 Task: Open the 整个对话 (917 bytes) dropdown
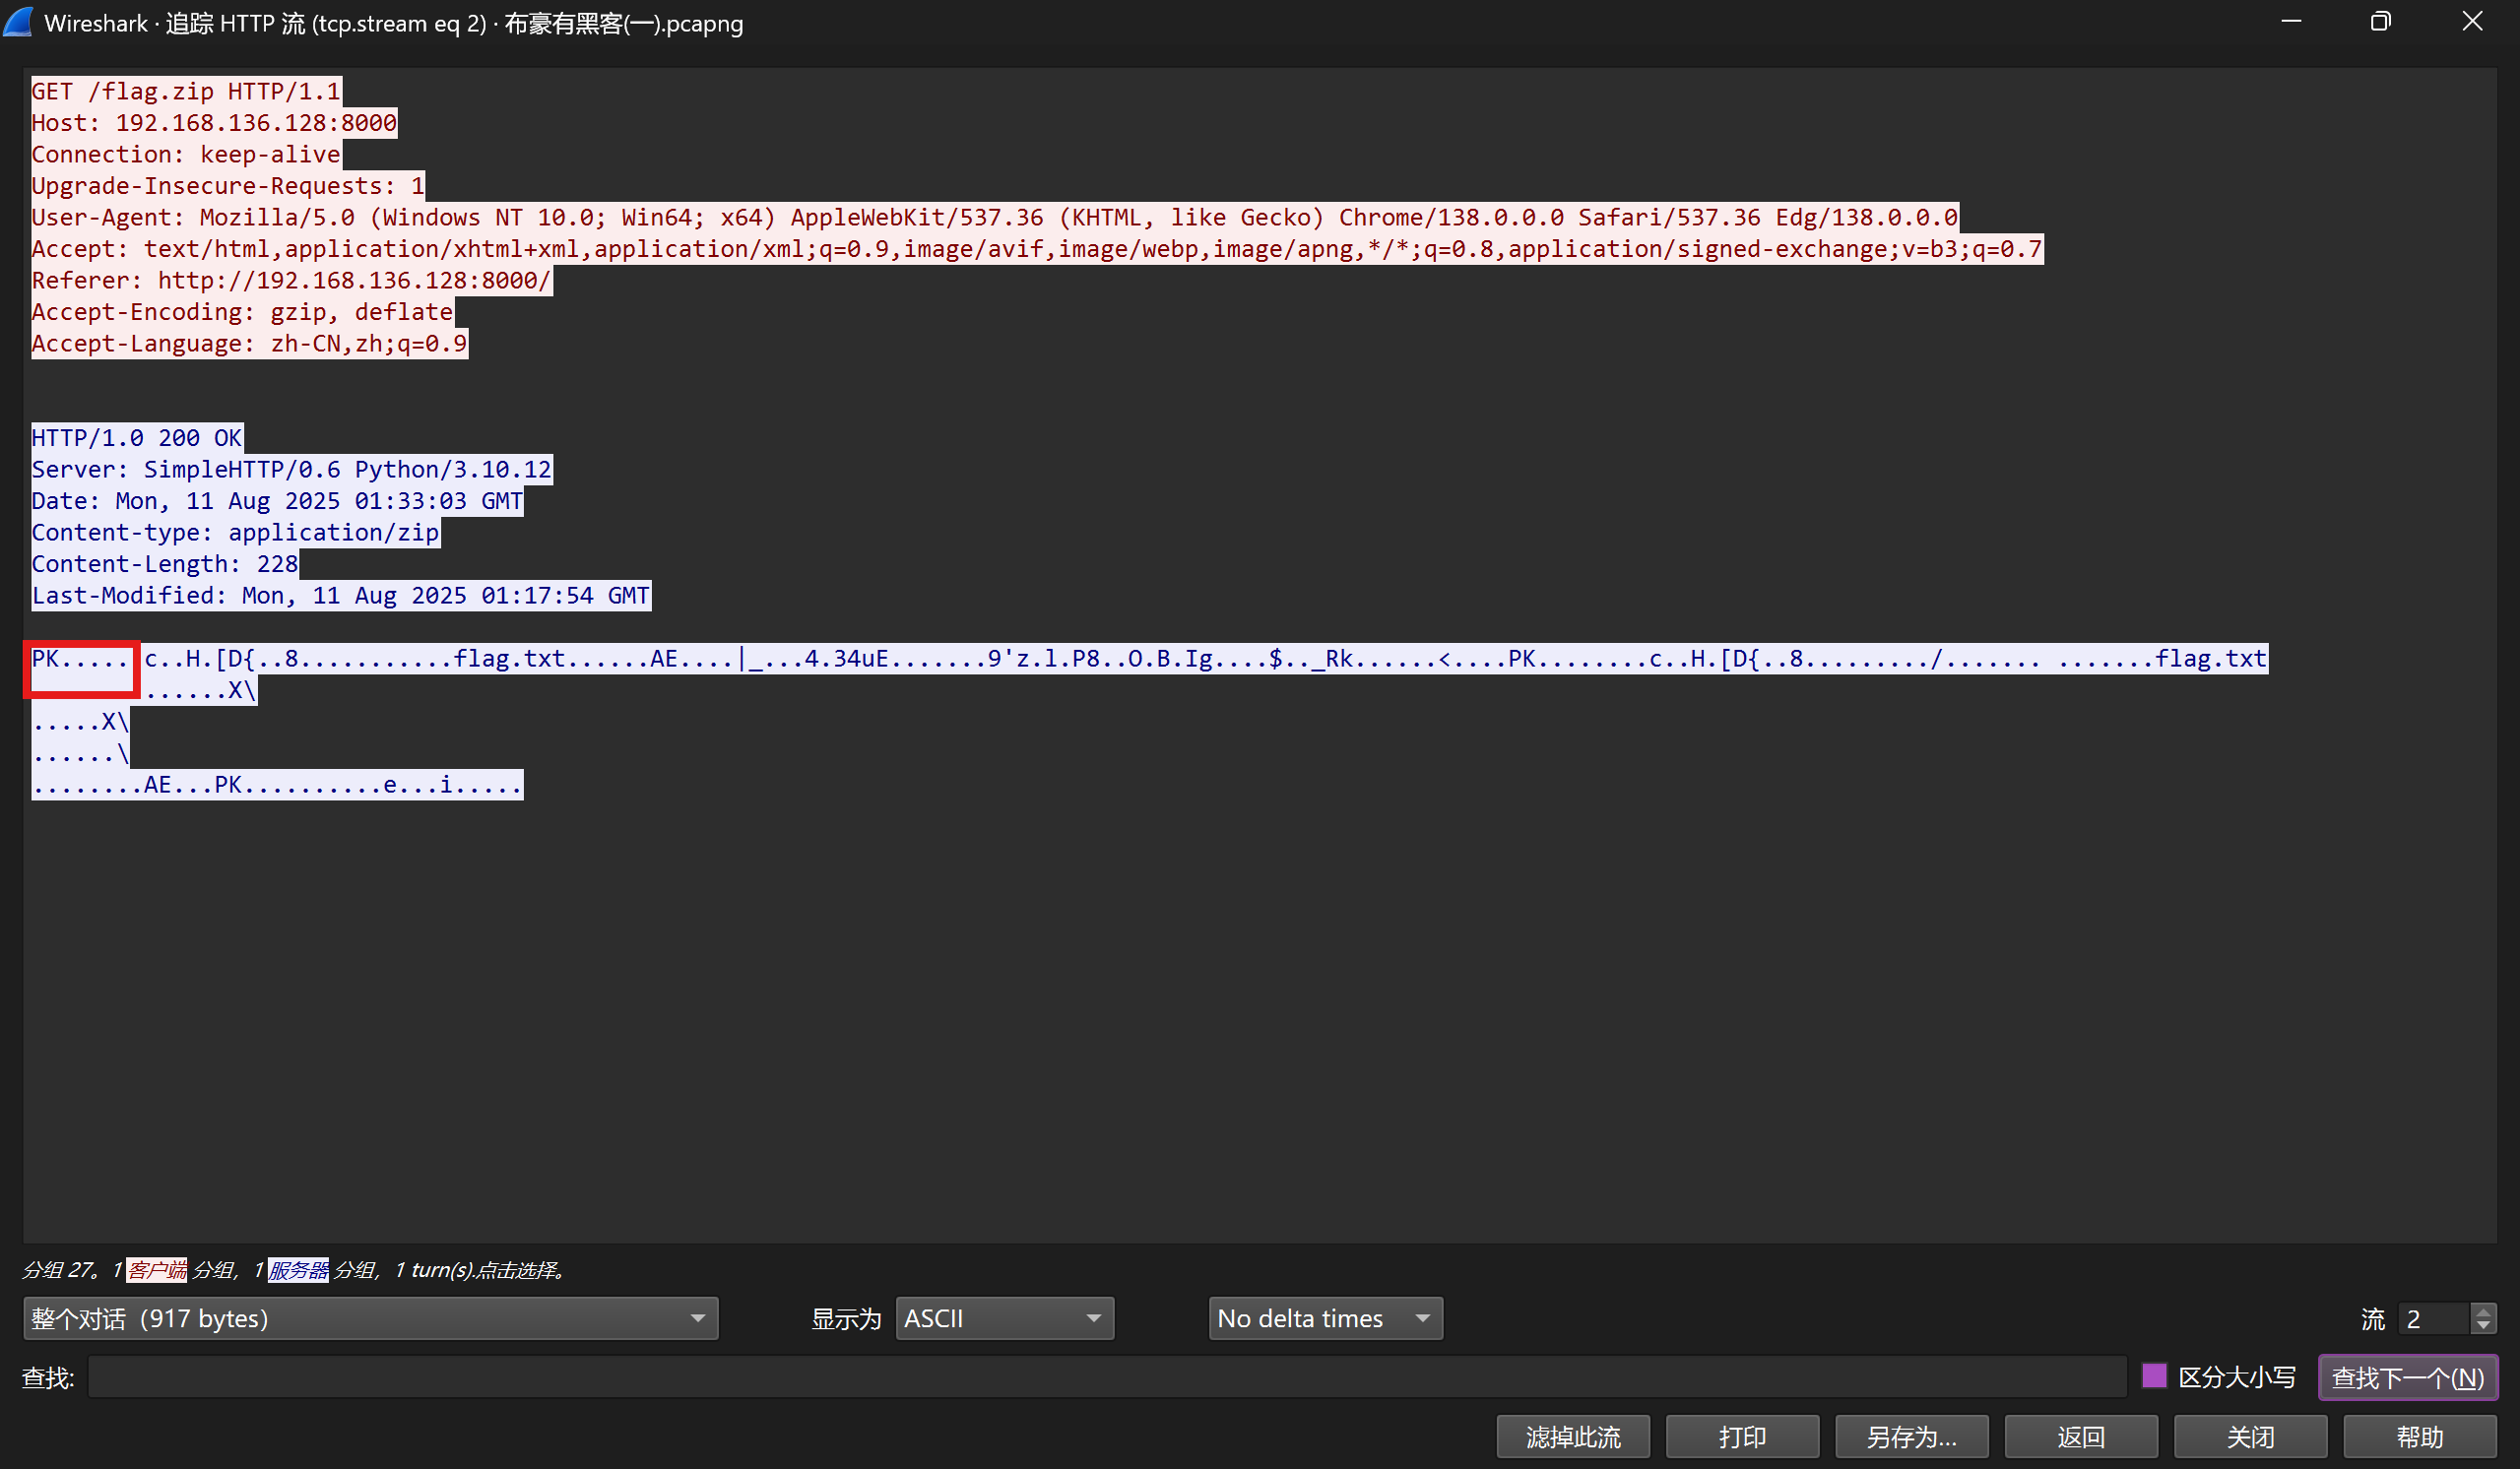pyautogui.click(x=370, y=1318)
